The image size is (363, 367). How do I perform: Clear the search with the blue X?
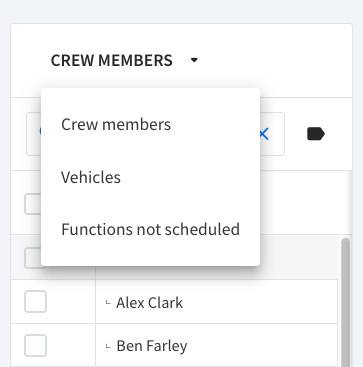[263, 134]
